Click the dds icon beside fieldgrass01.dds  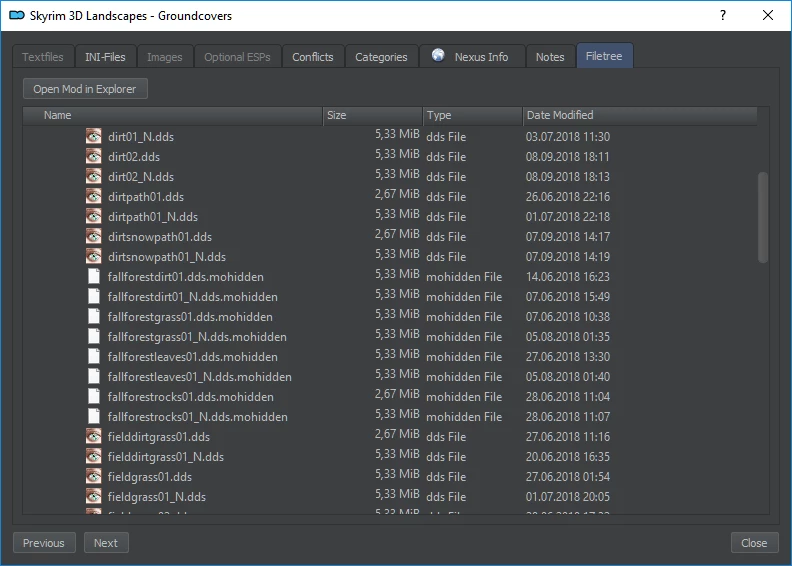click(x=93, y=477)
